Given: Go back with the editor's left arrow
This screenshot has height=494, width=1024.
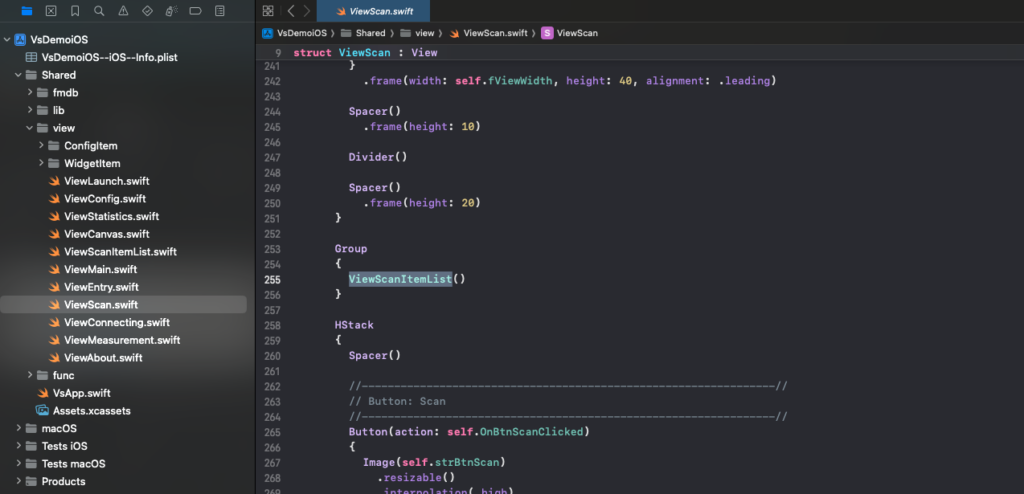Looking at the screenshot, I should point(290,11).
